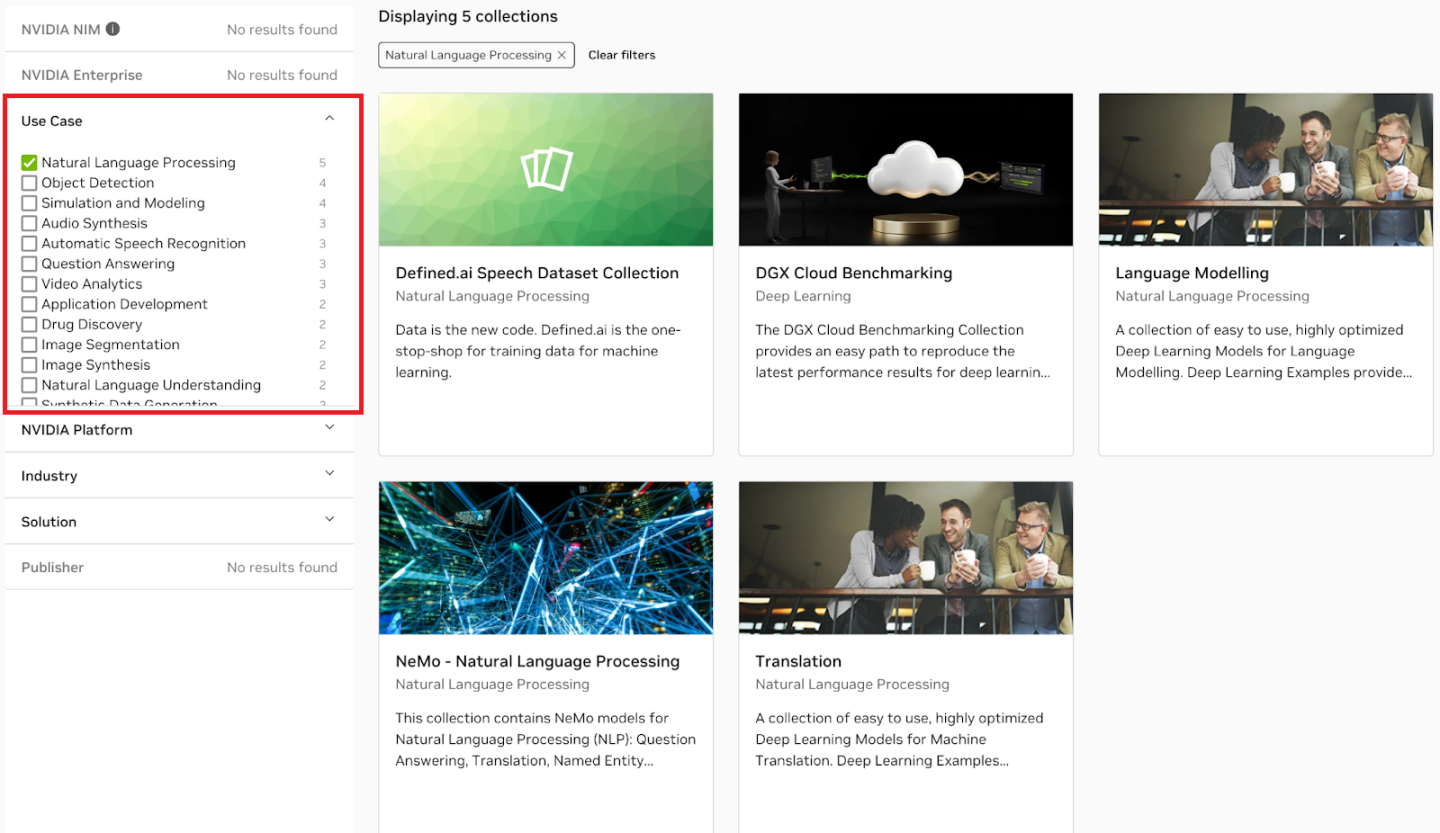Open the Language Modelling collection title

[1192, 273]
